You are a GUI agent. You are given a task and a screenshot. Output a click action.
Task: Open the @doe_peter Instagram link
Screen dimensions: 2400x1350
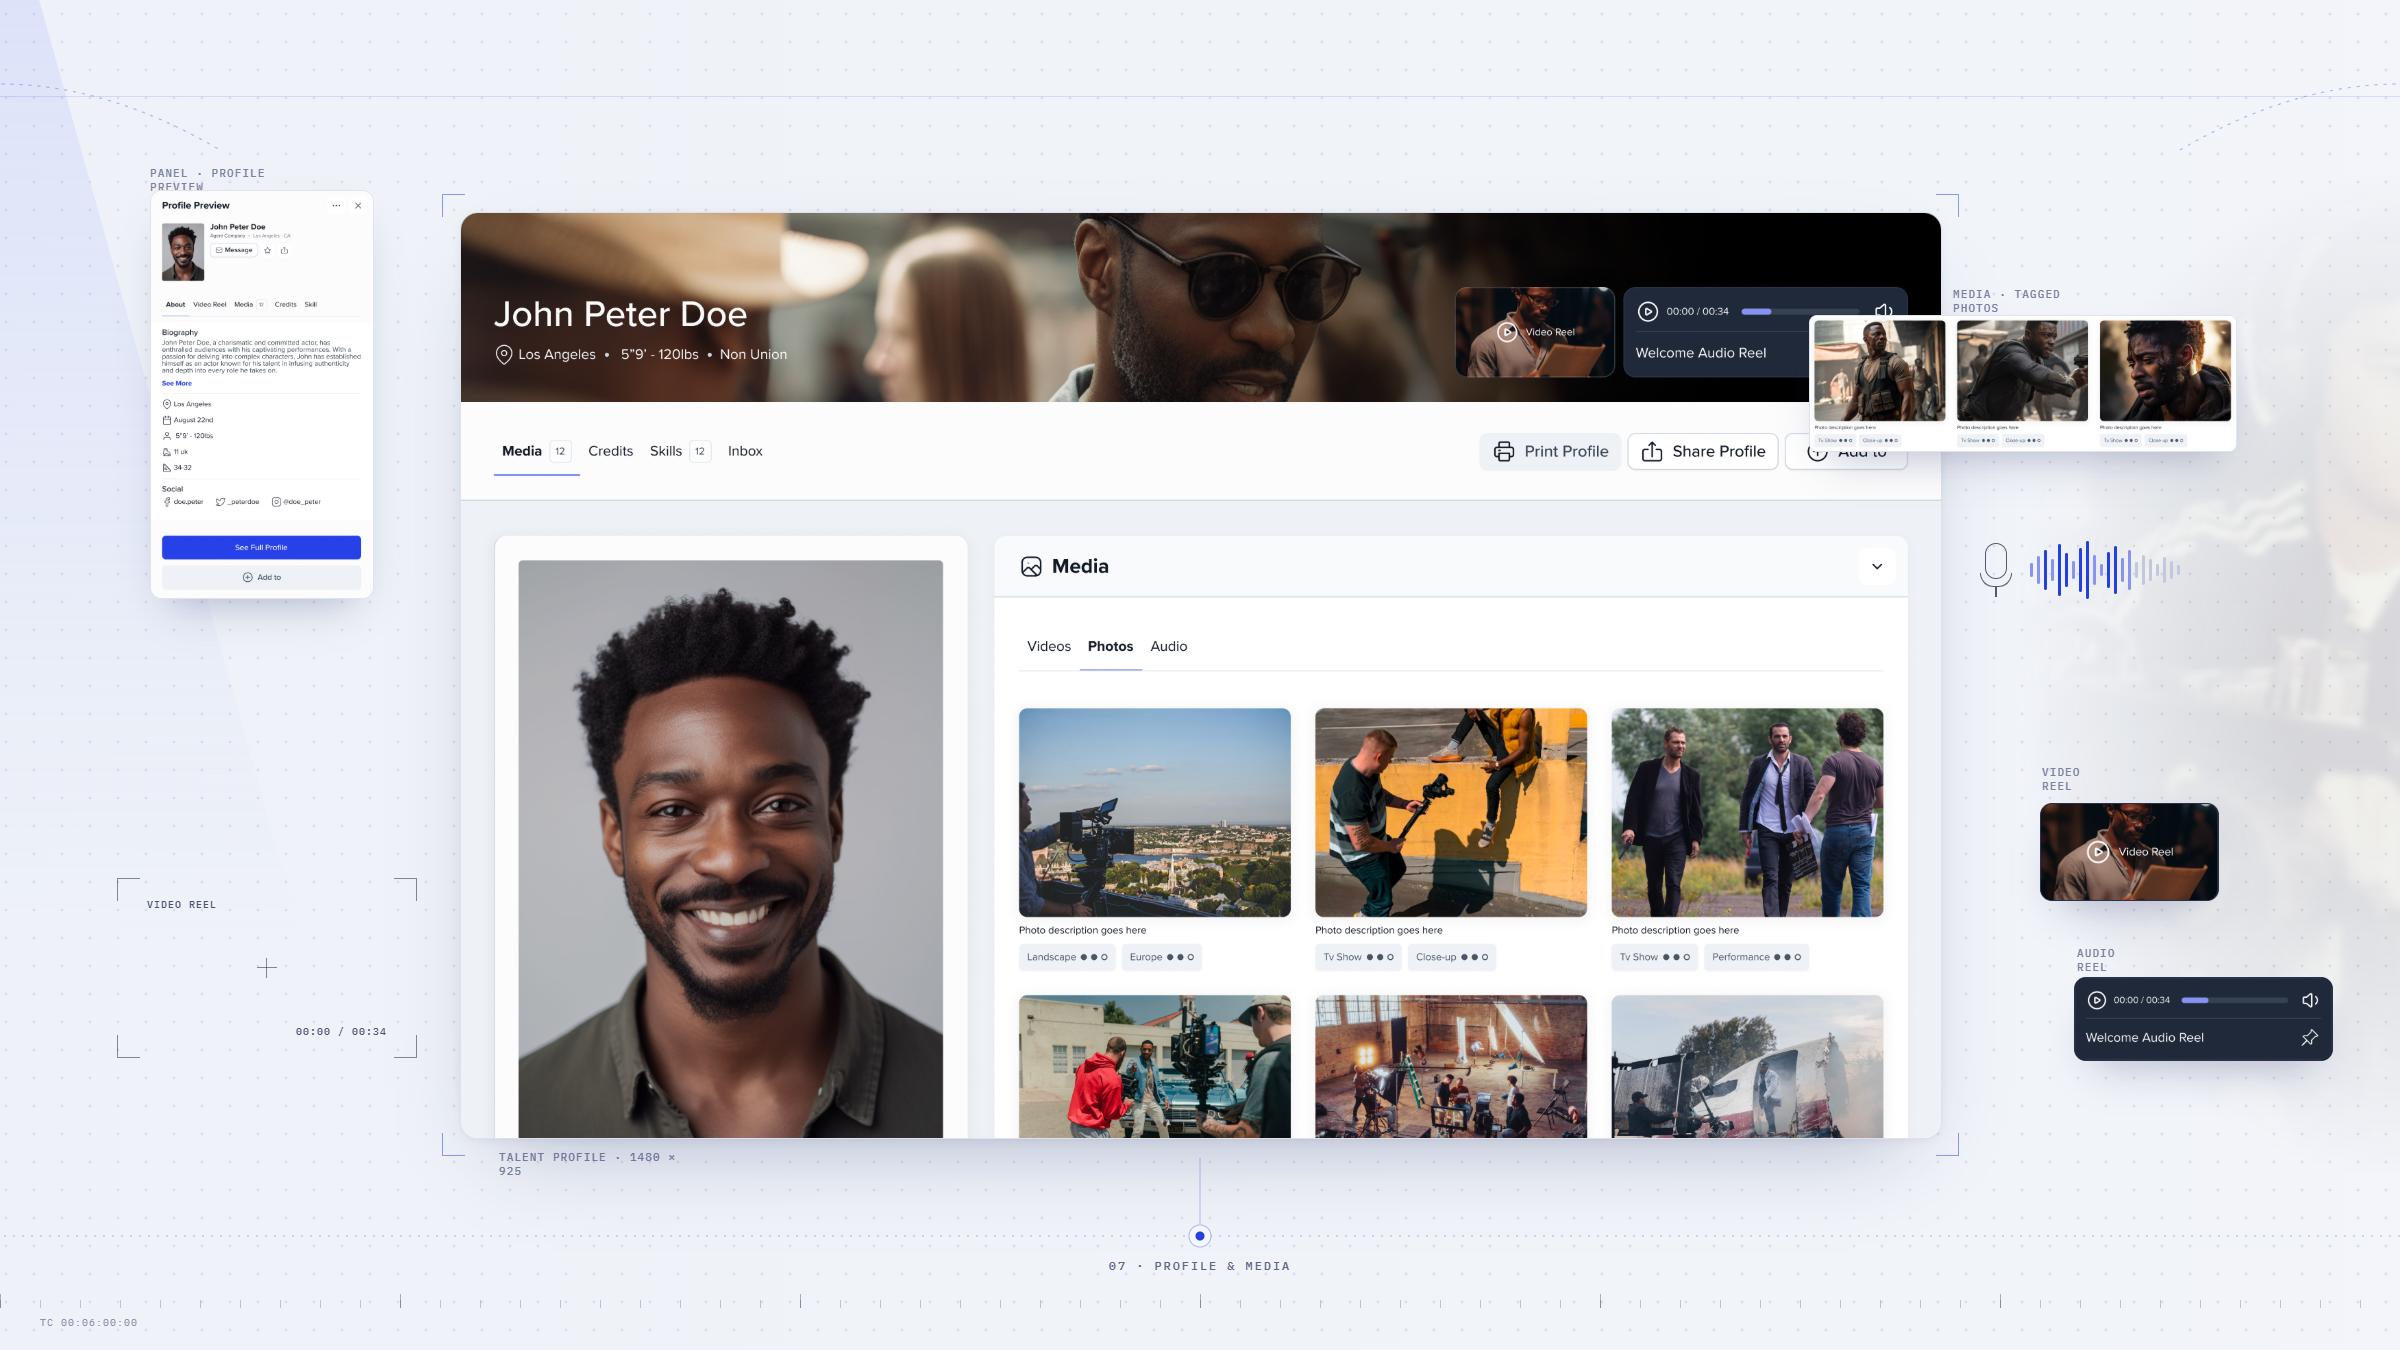pyautogui.click(x=297, y=502)
